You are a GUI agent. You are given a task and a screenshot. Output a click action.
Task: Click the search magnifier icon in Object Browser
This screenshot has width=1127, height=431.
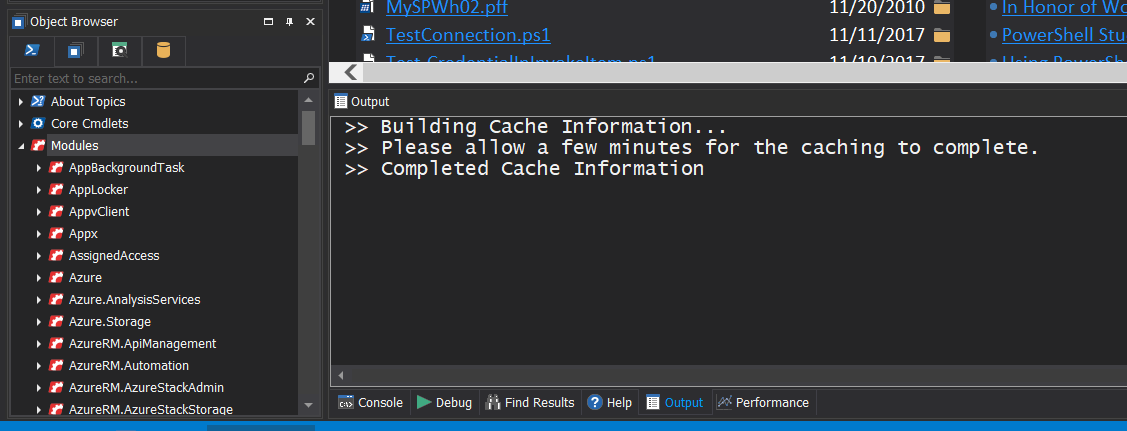pyautogui.click(x=309, y=78)
